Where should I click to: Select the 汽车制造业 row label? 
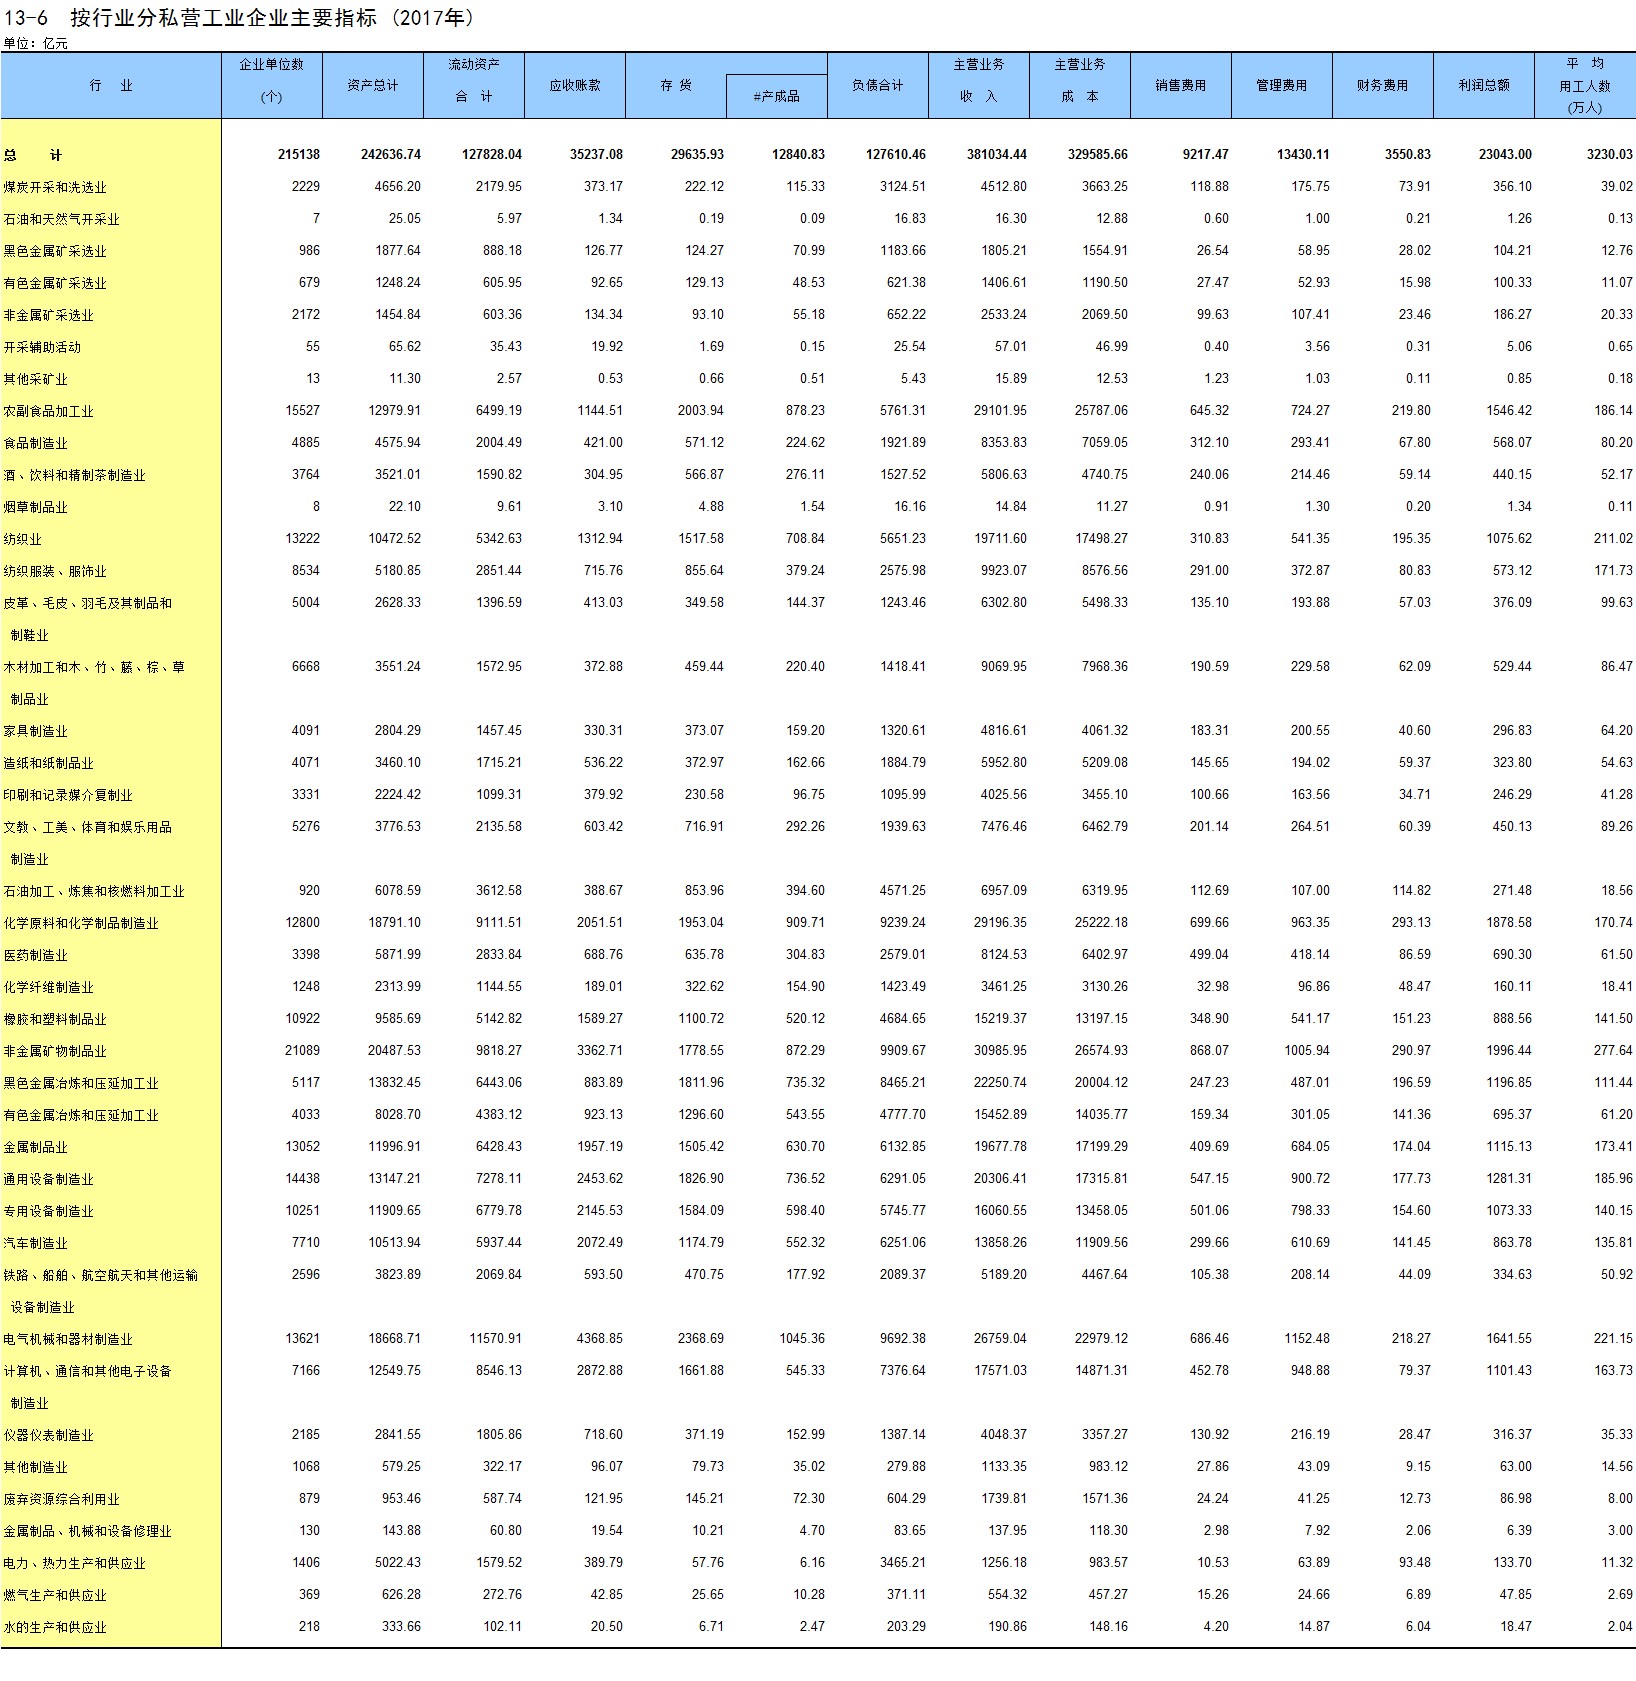click(35, 1243)
